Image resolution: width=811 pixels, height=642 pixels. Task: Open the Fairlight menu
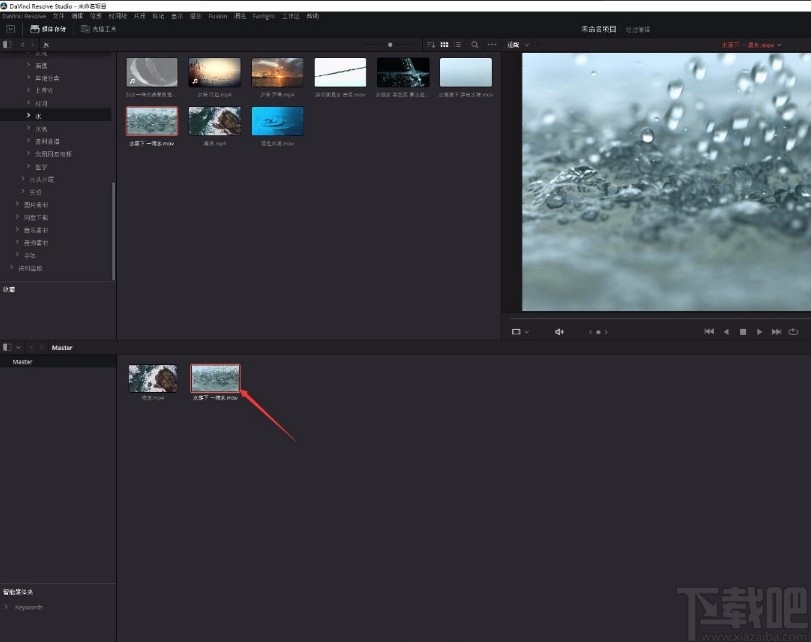[263, 16]
